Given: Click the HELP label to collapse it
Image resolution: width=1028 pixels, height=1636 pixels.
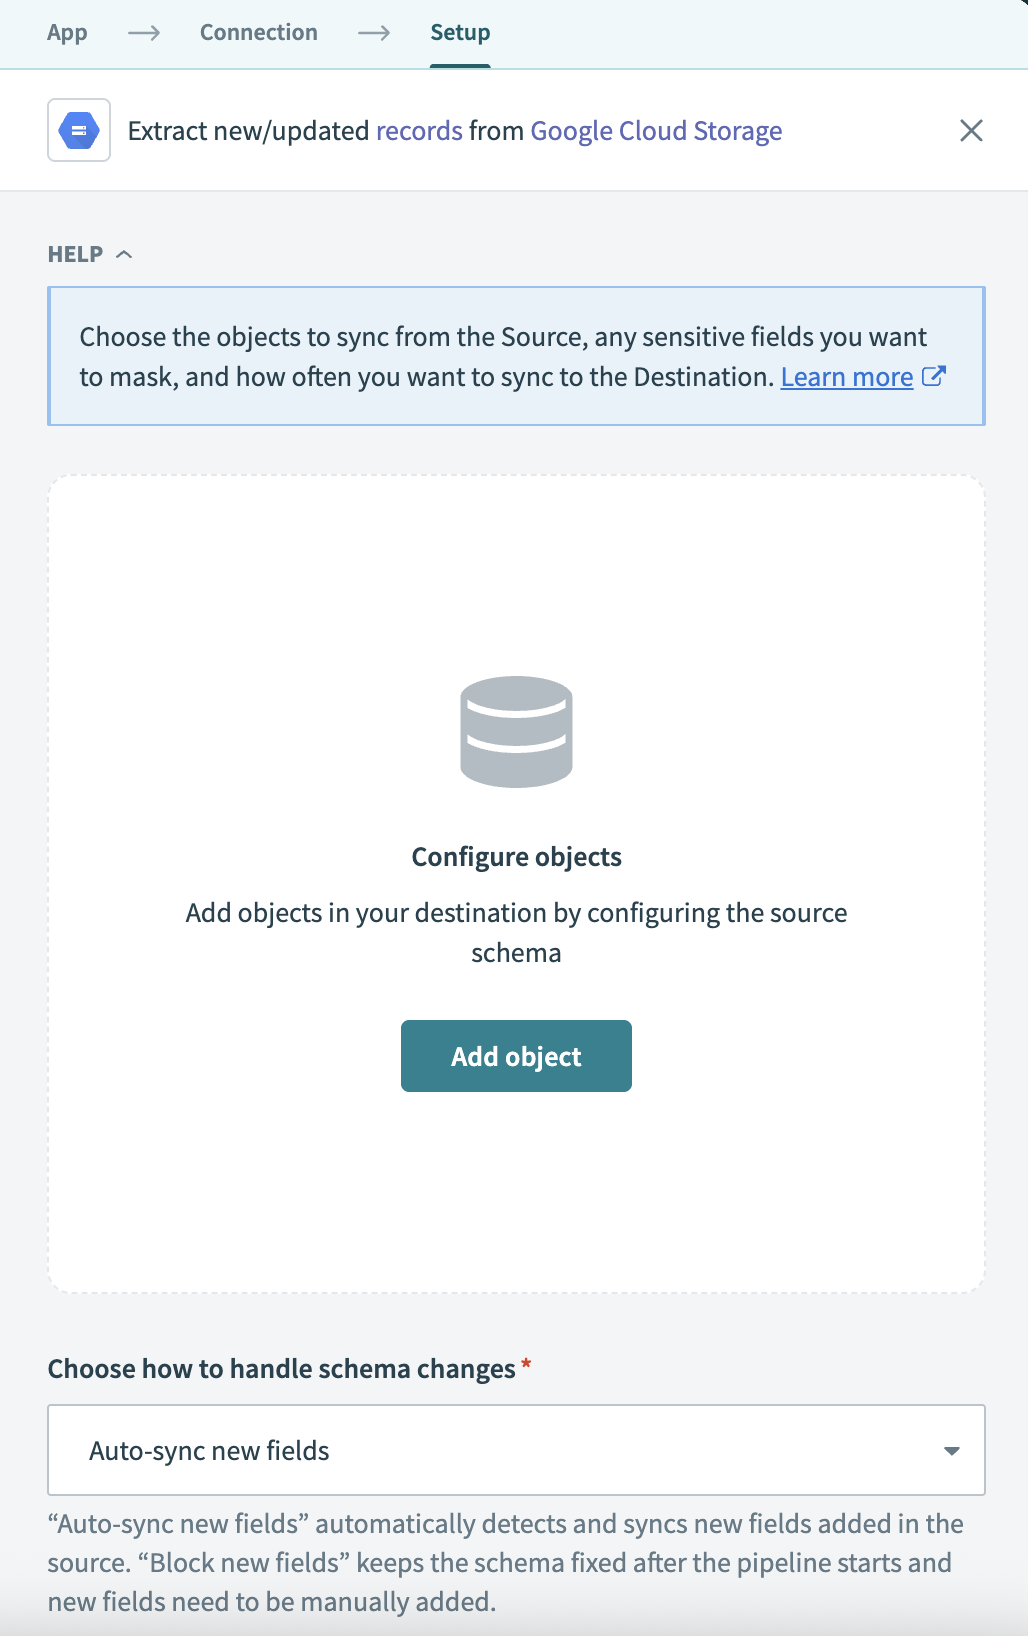Looking at the screenshot, I should coord(74,254).
